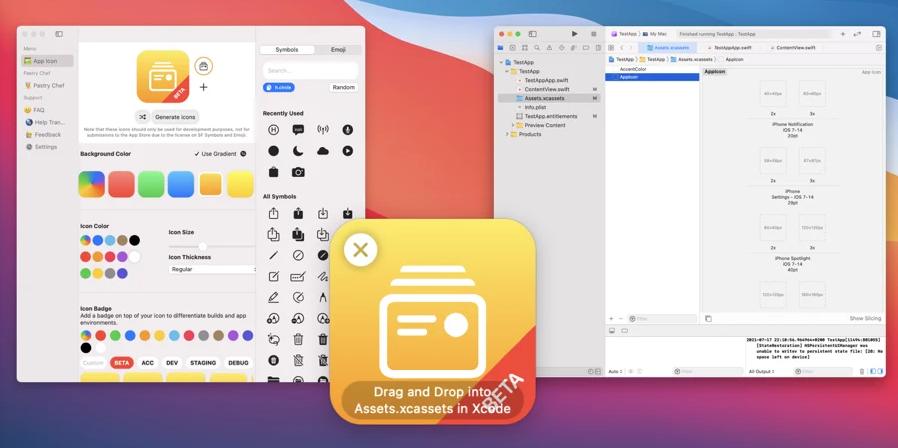Choose the blue background color swatch
This screenshot has width=898, height=448.
(x=181, y=184)
